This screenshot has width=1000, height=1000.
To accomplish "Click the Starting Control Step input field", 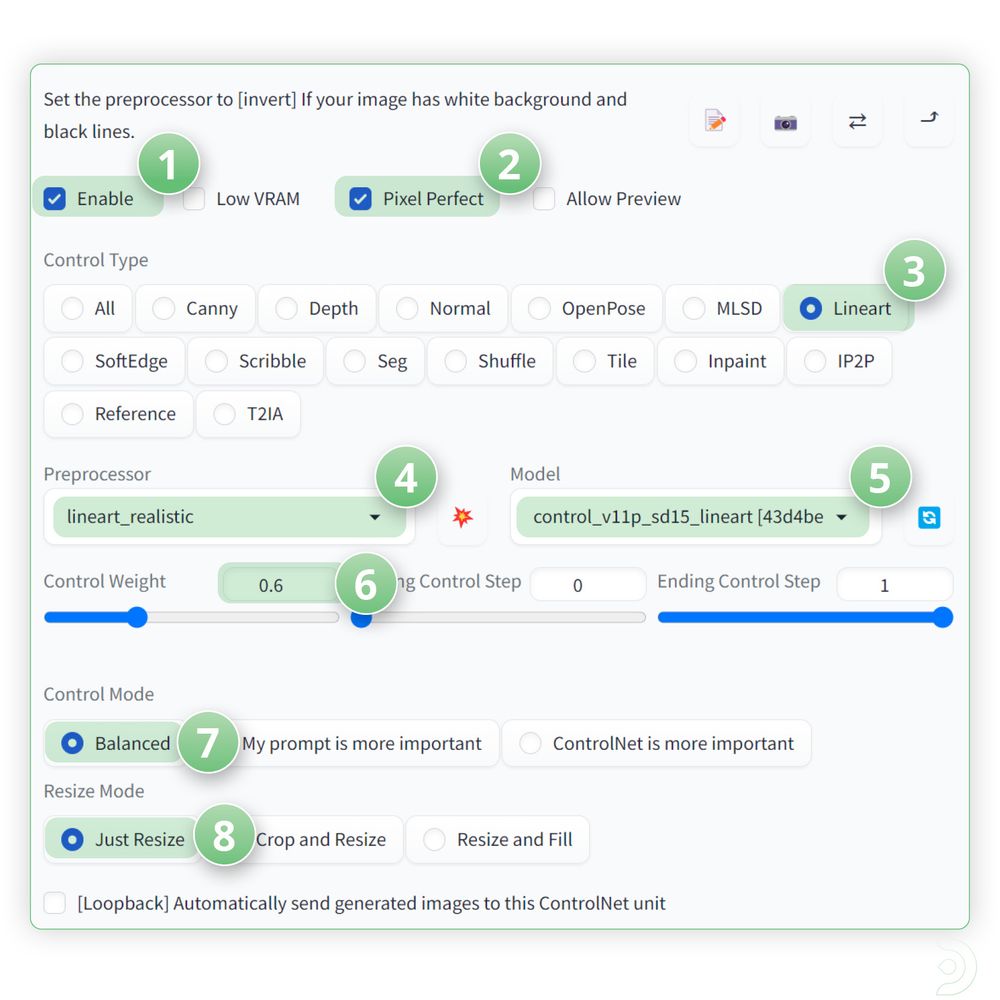I will tap(588, 584).
